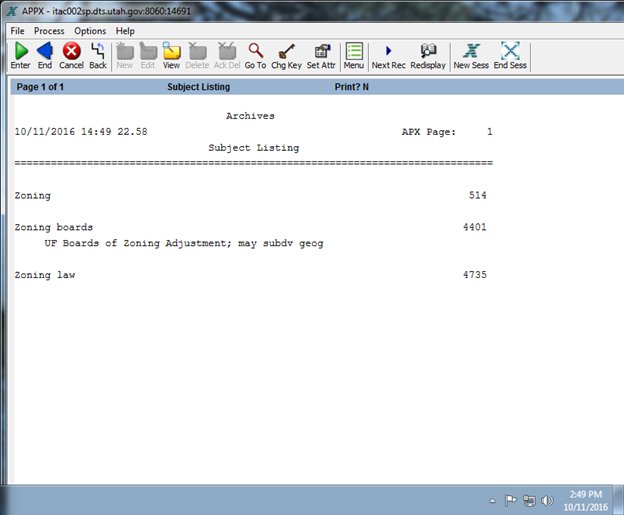The height and width of the screenshot is (515, 624).
Task: Click the 'Zoning law' subject row
Action: pos(250,275)
